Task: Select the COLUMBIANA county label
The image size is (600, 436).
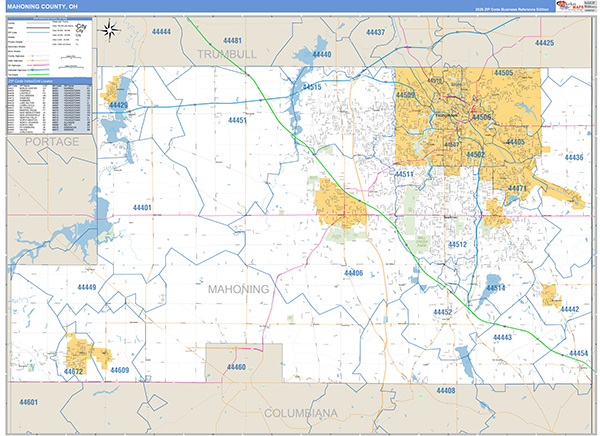Action: click(301, 413)
